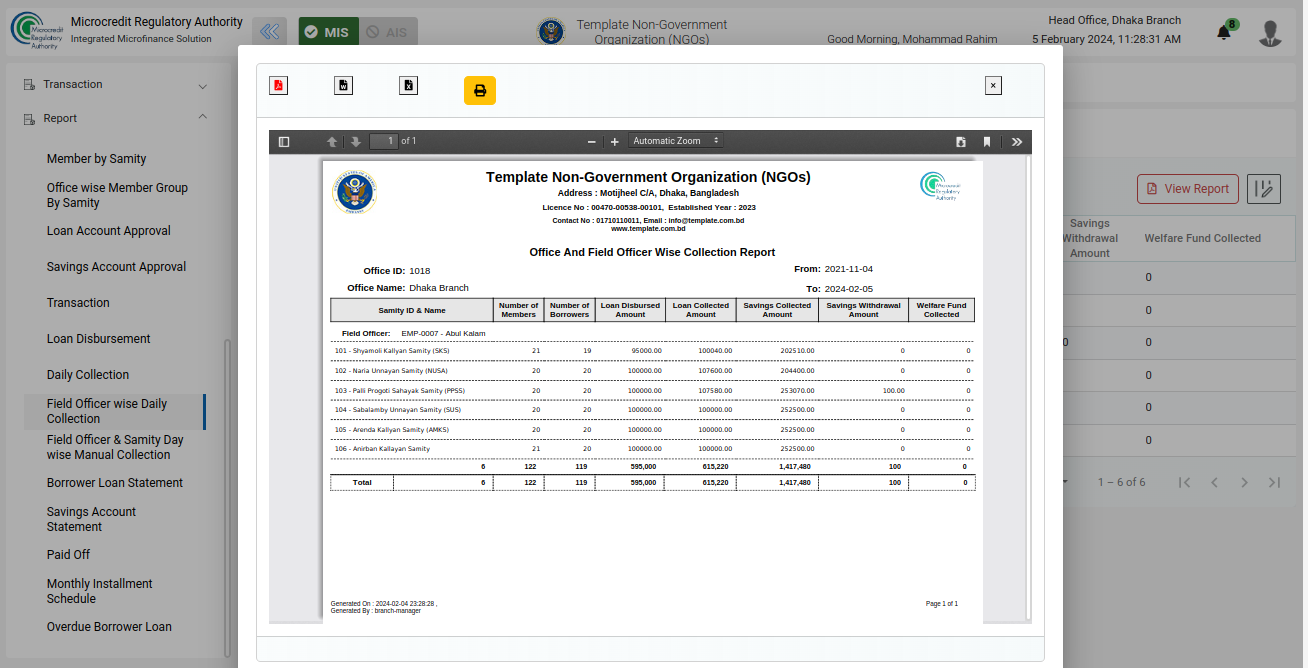Open notifications bell
Viewport: 1308px width, 668px height.
1224,32
